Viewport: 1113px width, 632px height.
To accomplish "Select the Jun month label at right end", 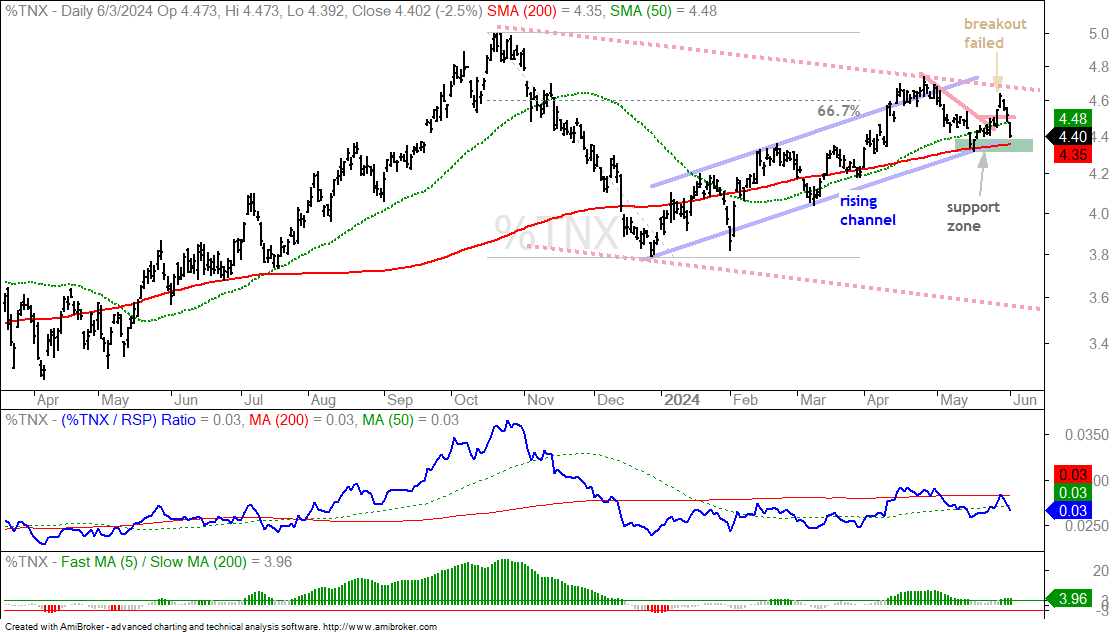I will point(1024,400).
